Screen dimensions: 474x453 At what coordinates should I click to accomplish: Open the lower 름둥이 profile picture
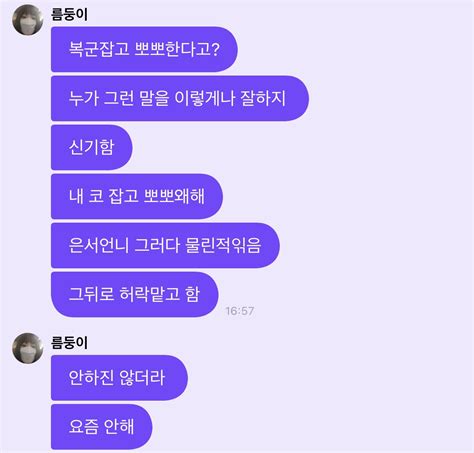[28, 348]
